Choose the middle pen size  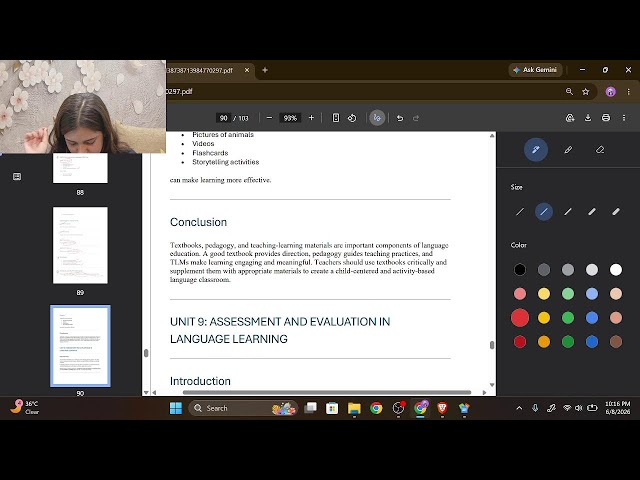pos(568,211)
